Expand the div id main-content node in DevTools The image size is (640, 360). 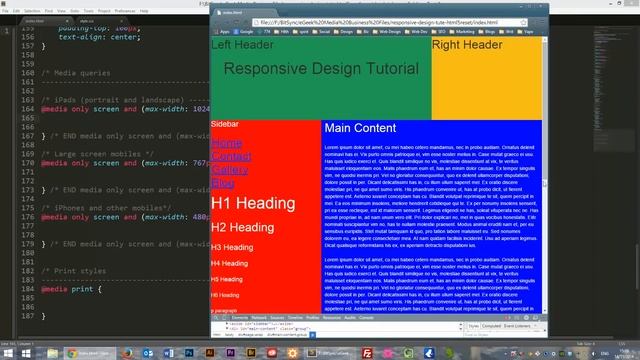227,329
